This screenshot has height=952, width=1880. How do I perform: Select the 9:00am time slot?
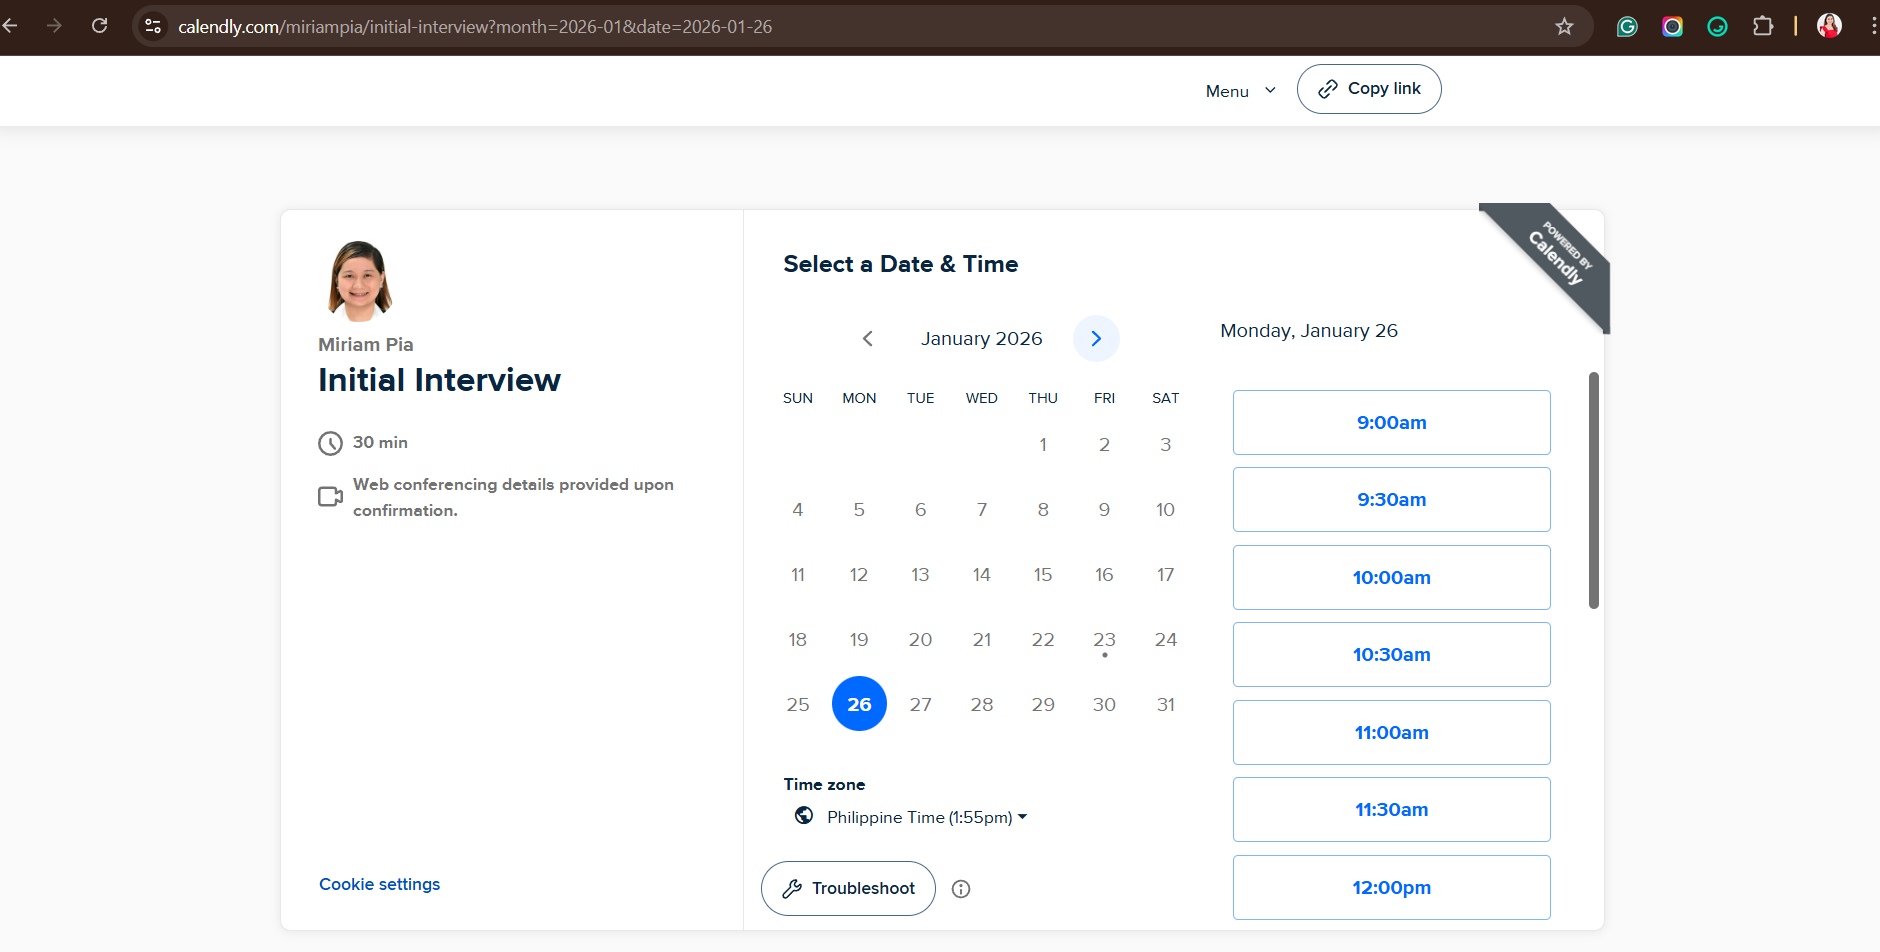1391,422
